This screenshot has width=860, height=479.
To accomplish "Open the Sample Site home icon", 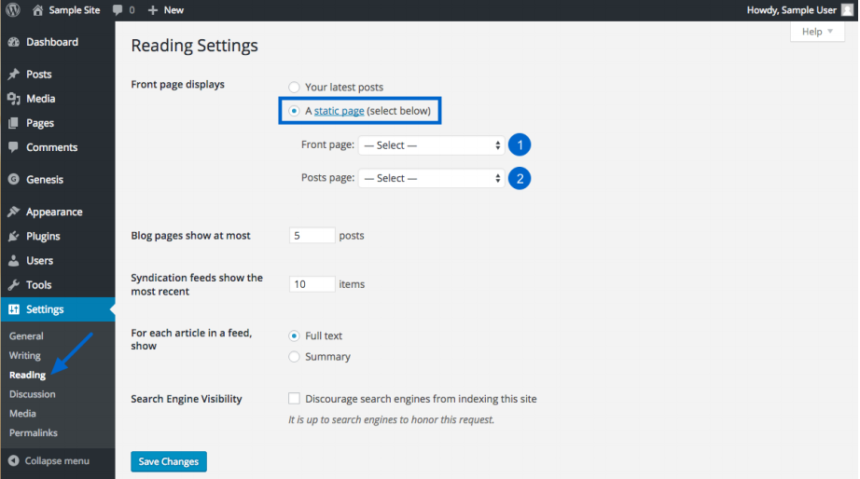I will coord(37,10).
